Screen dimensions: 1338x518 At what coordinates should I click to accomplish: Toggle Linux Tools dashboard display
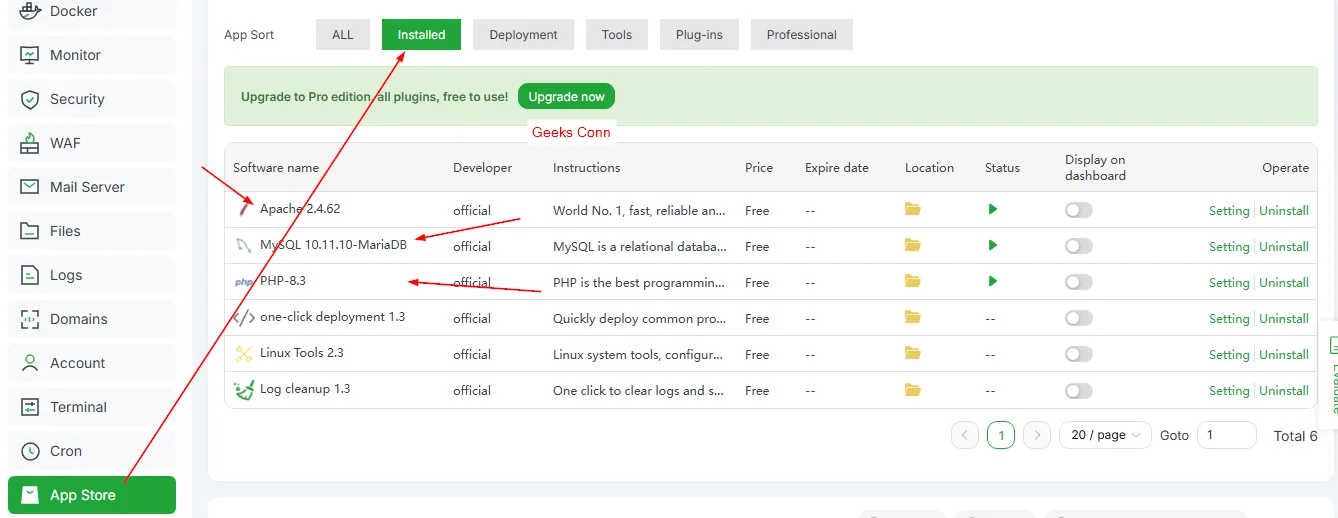[x=1079, y=354]
